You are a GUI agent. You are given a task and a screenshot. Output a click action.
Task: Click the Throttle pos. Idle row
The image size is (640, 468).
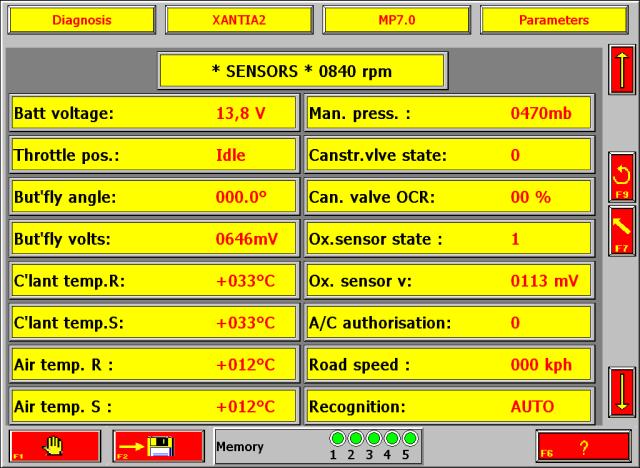click(x=154, y=155)
